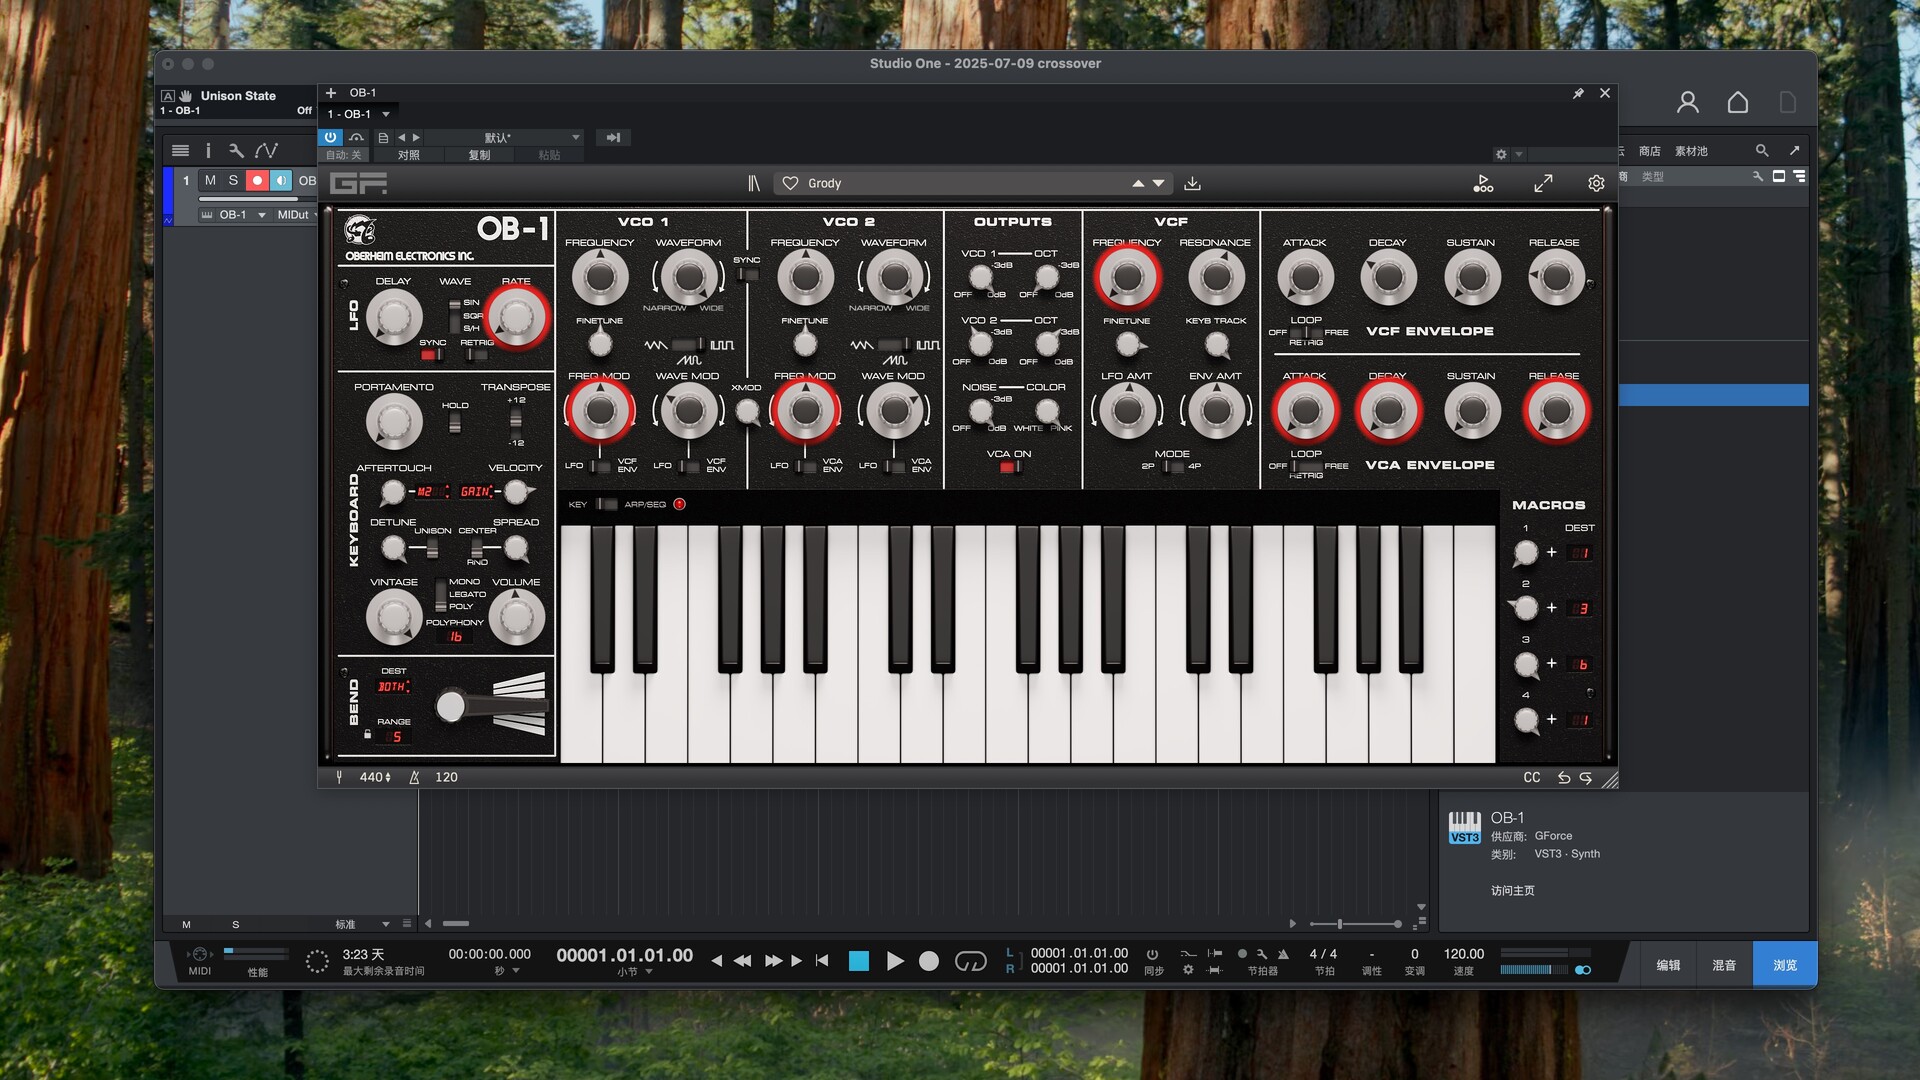Open the track inspector info icon
Screen dimensions: 1920x1080
click(208, 150)
